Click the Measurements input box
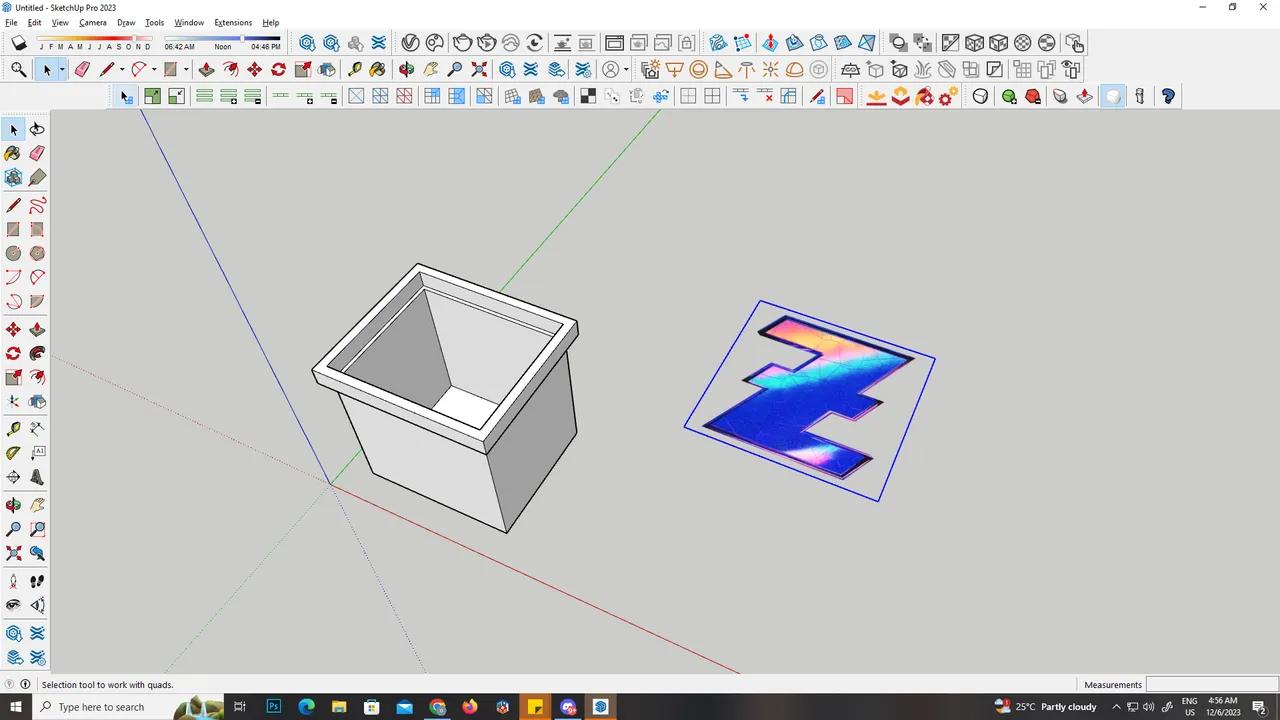The height and width of the screenshot is (720, 1280). [x=1212, y=685]
